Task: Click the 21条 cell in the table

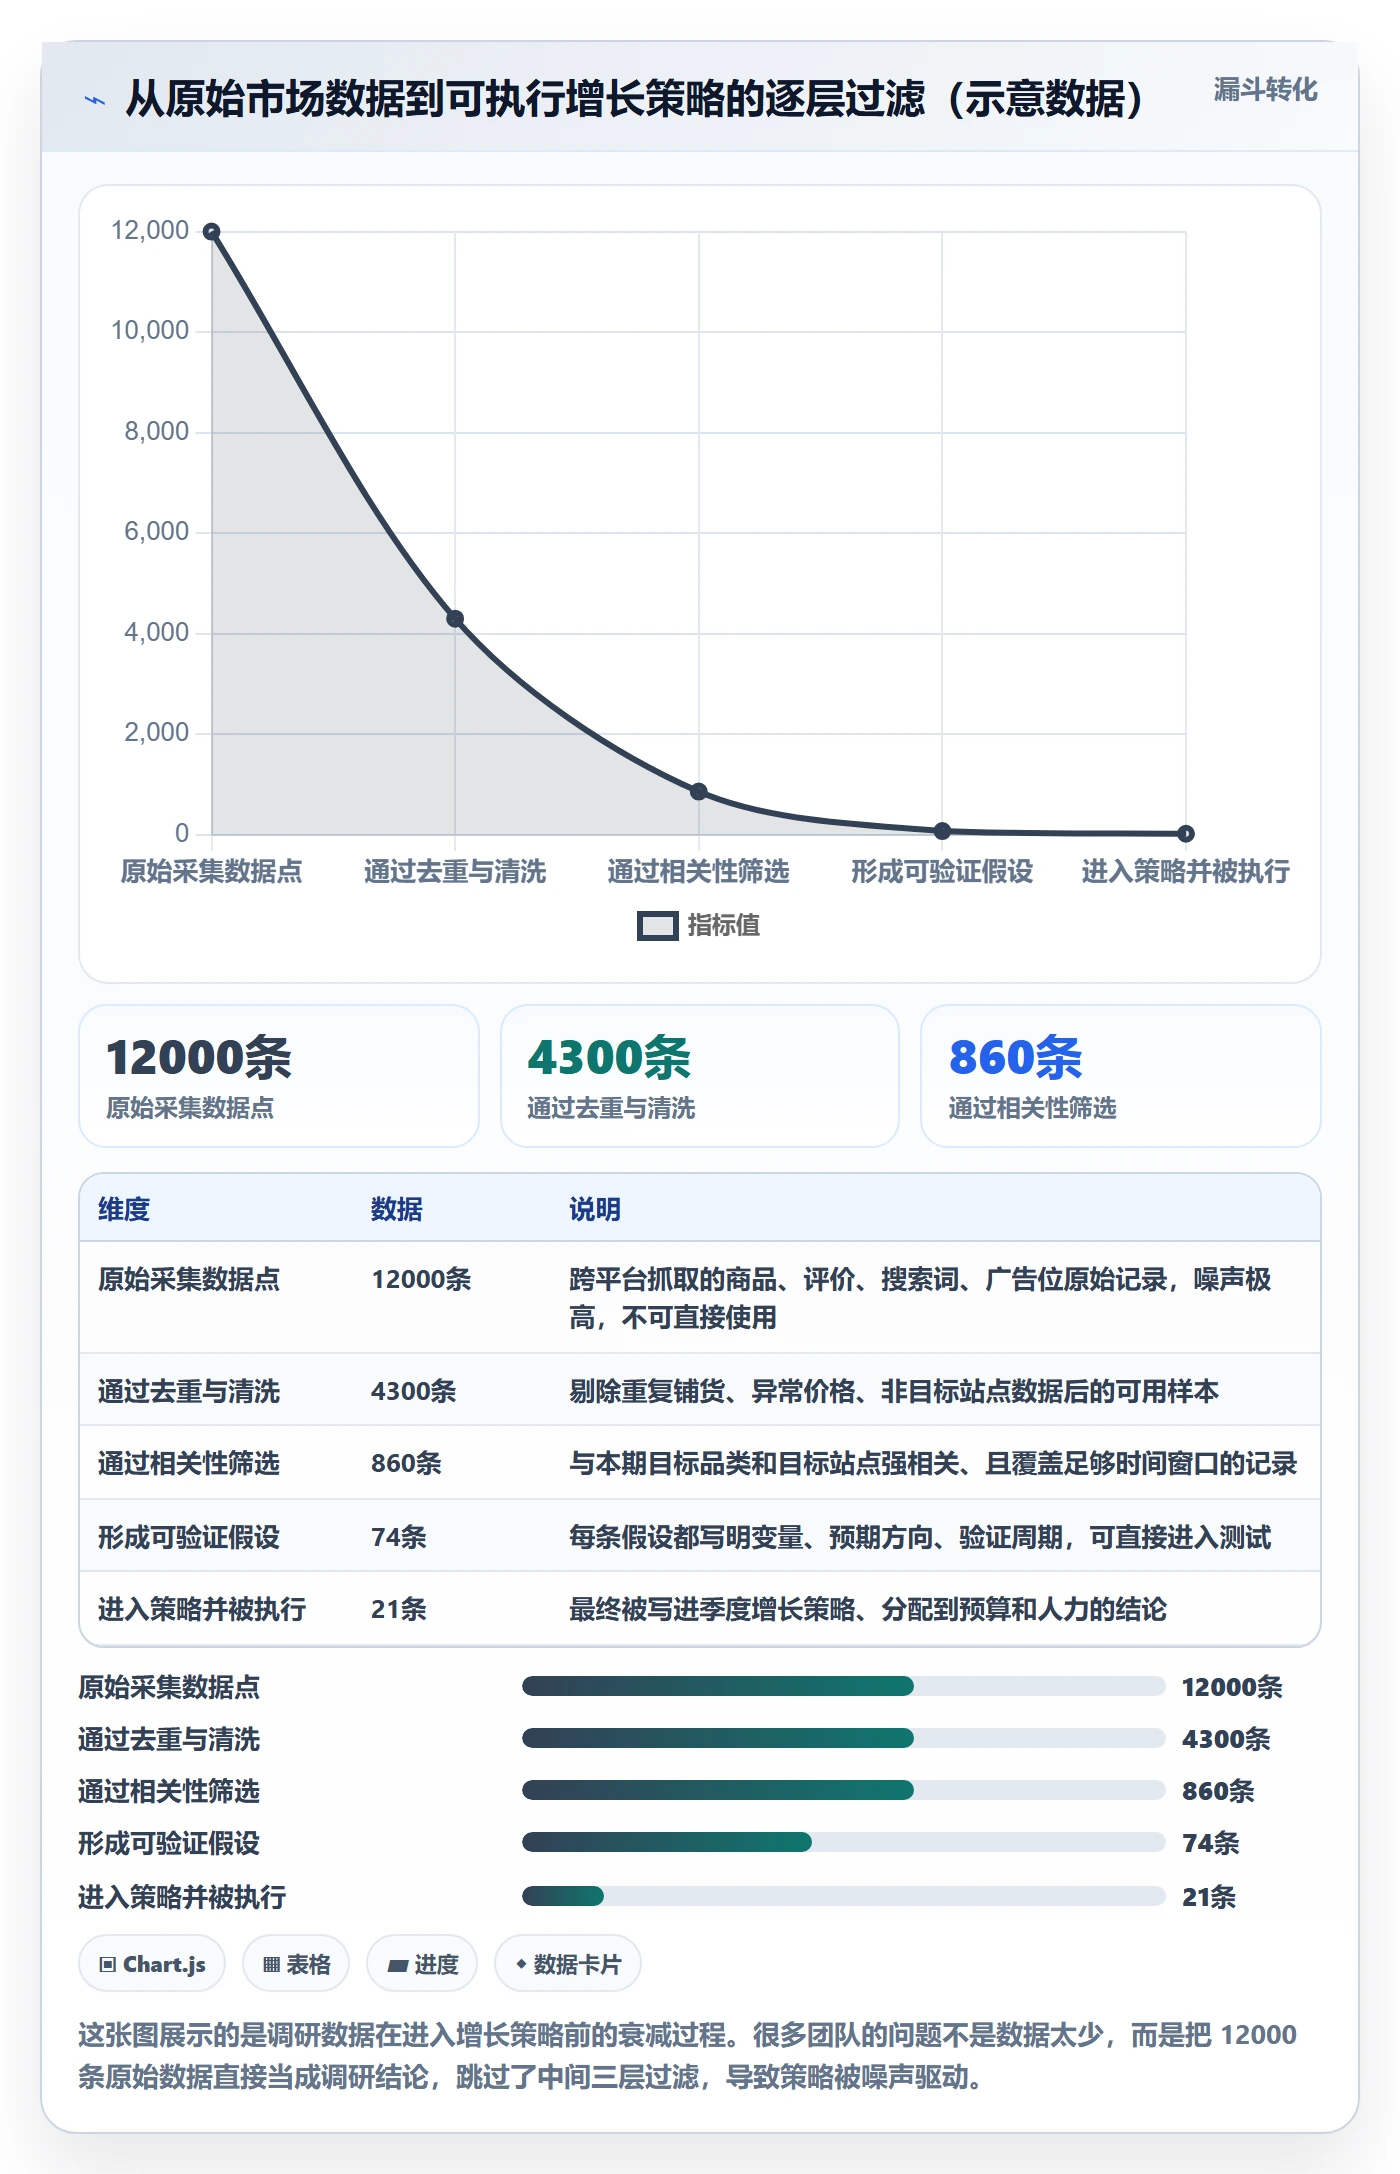Action: [x=399, y=1609]
